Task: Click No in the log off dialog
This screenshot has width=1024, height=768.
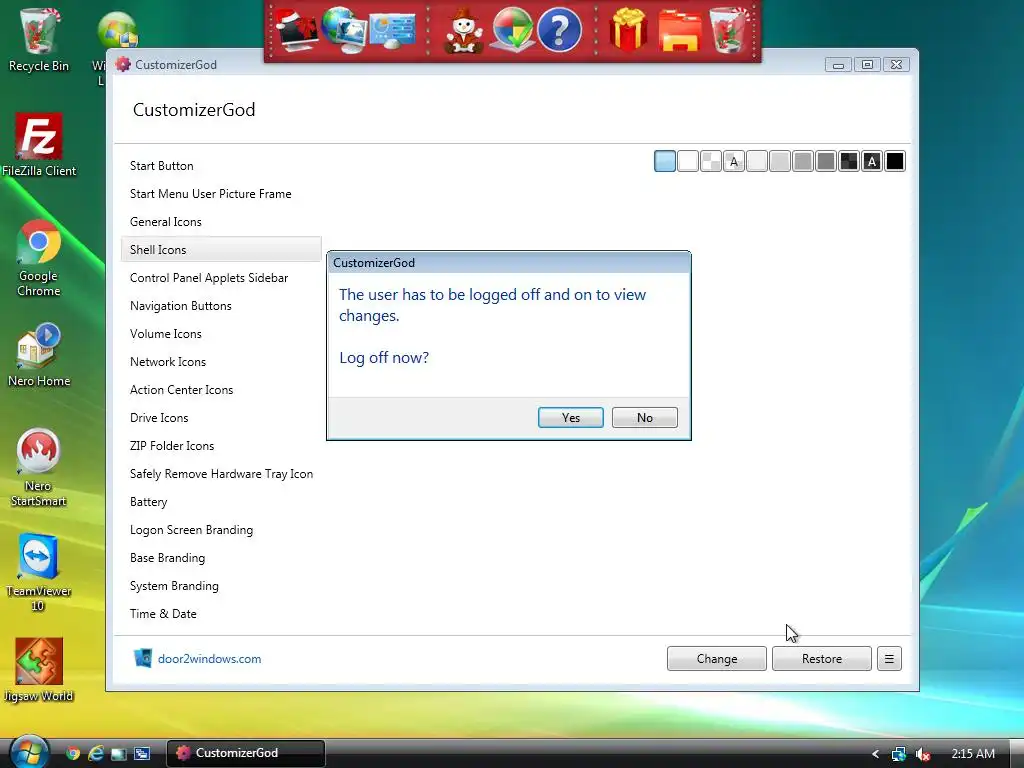Action: tap(644, 417)
